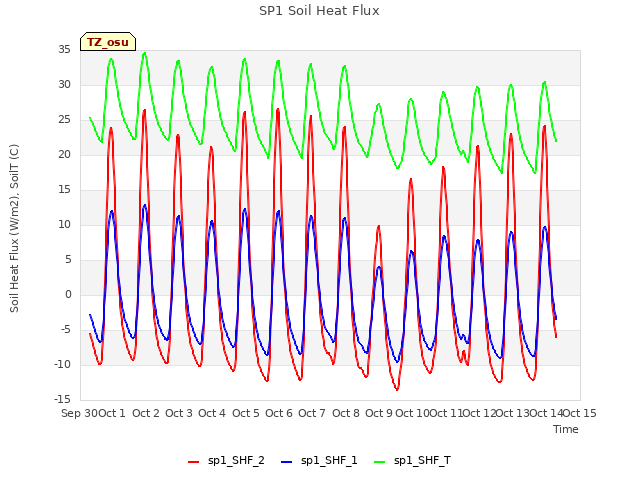Click the Oct 6 x-axis tick label
Screen dimensions: 640x480
pyautogui.click(x=279, y=413)
